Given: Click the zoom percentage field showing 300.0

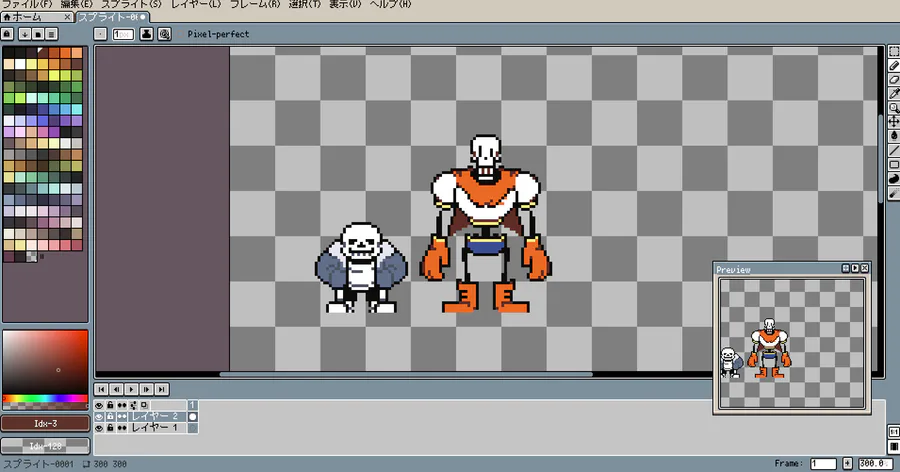Looking at the screenshot, I should click(874, 463).
